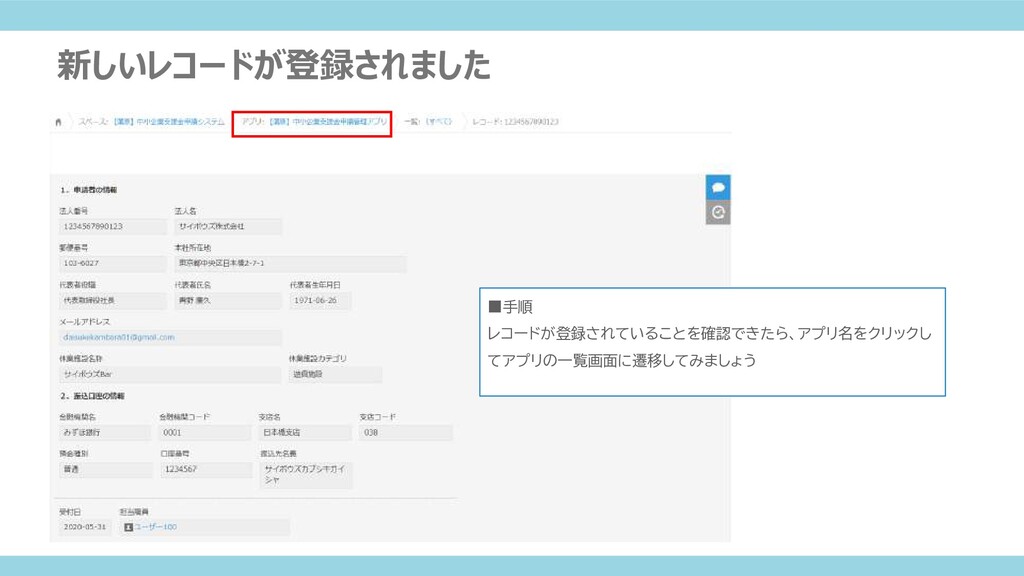Click the breadcrumb record number text
The width and height of the screenshot is (1024, 576).
pyautogui.click(x=515, y=122)
